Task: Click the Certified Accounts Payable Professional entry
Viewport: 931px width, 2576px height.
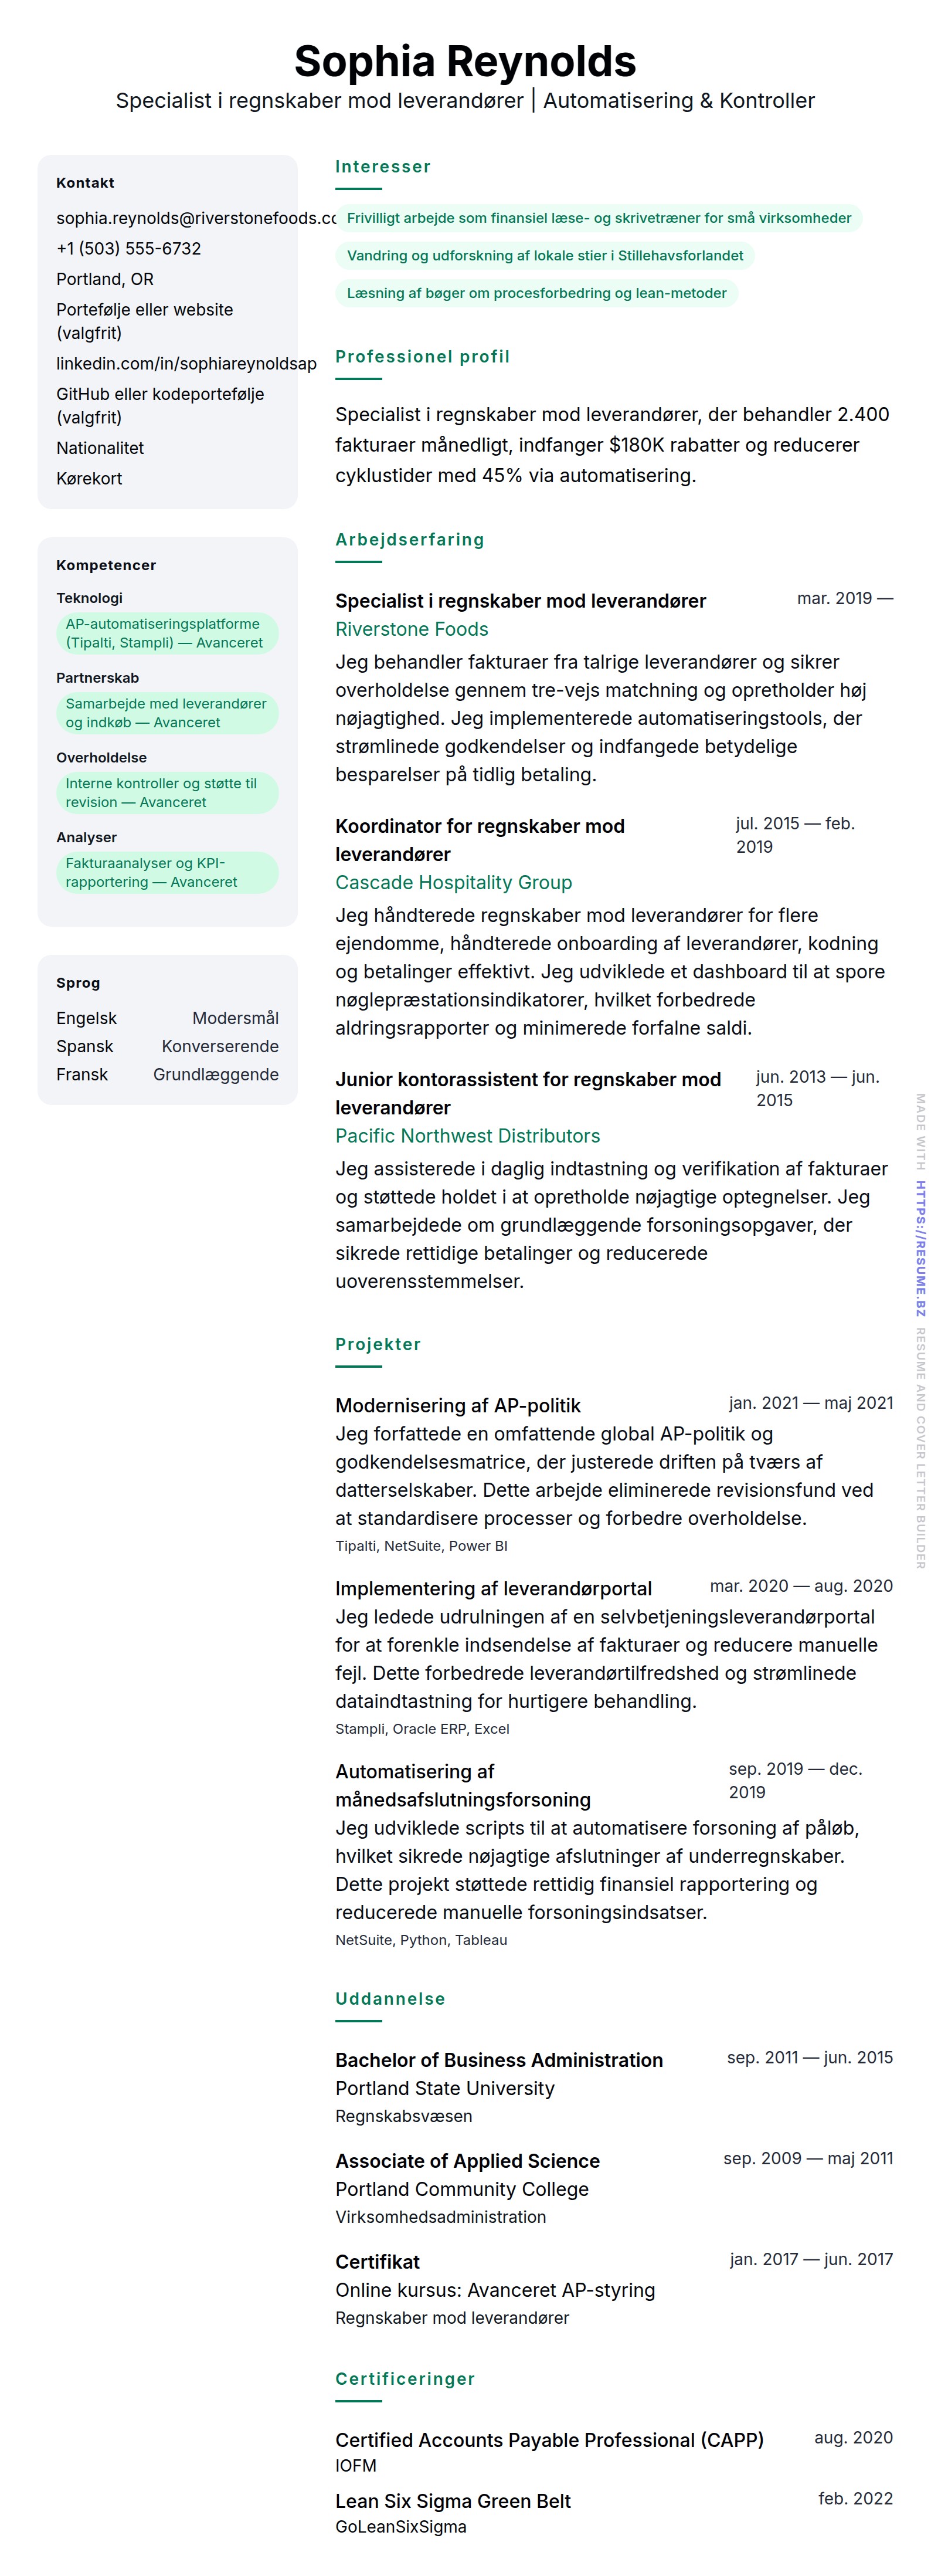Action: click(549, 2440)
